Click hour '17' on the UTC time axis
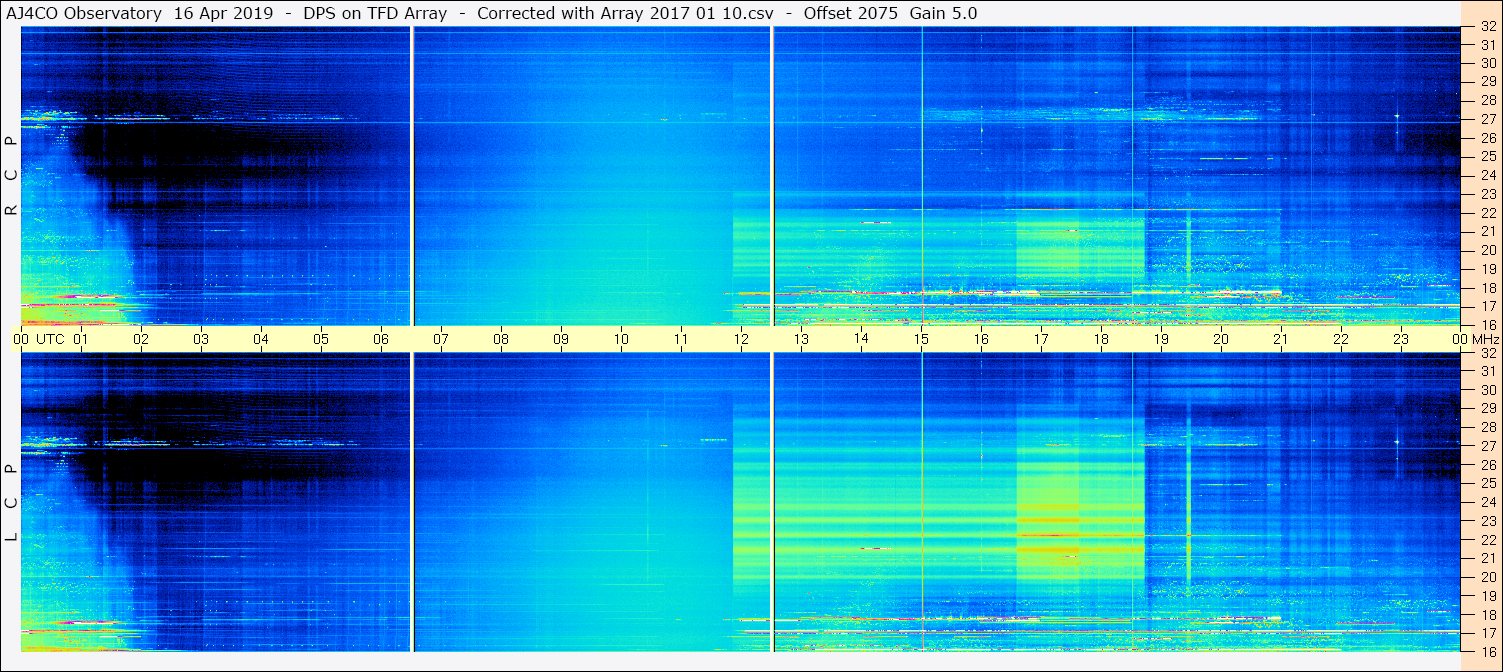This screenshot has height=672, width=1503. point(1041,339)
